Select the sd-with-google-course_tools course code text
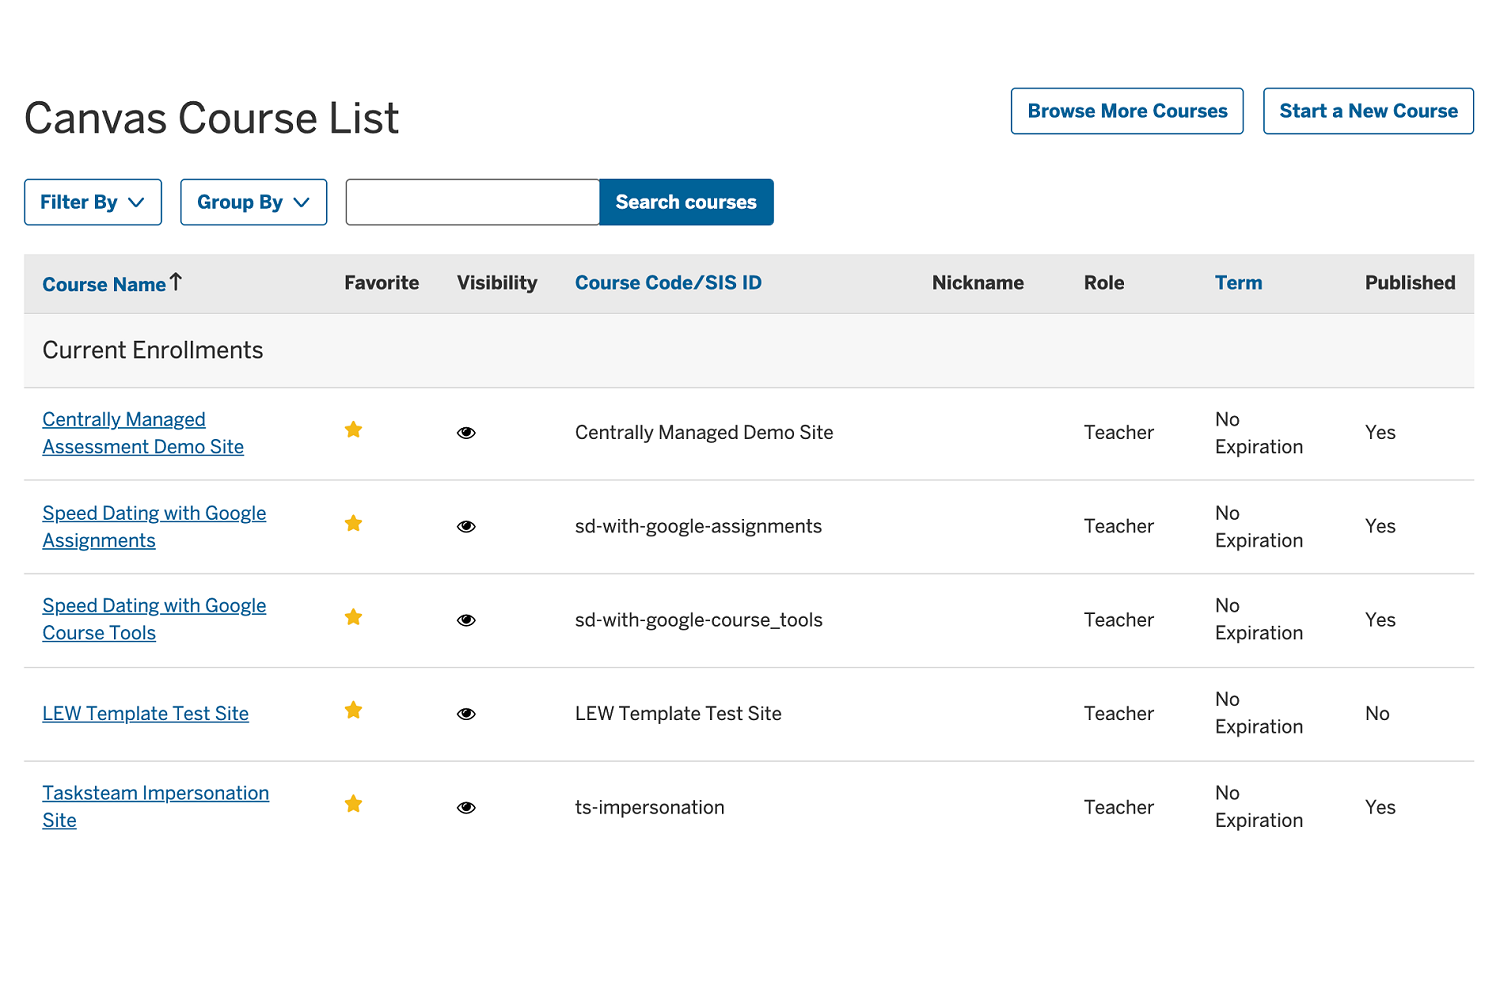Screen dimensions: 1500x1000 699,620
